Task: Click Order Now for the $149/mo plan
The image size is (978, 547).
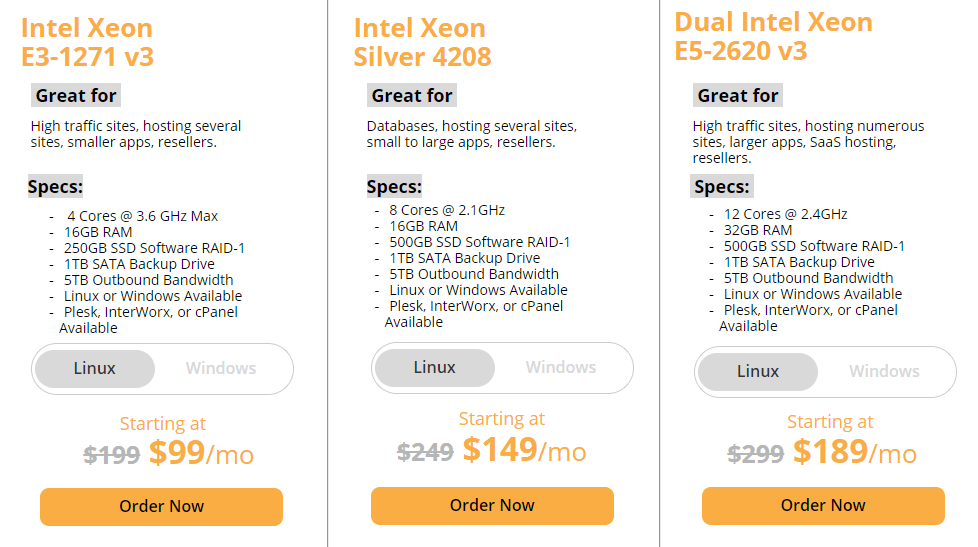Action: pos(492,505)
